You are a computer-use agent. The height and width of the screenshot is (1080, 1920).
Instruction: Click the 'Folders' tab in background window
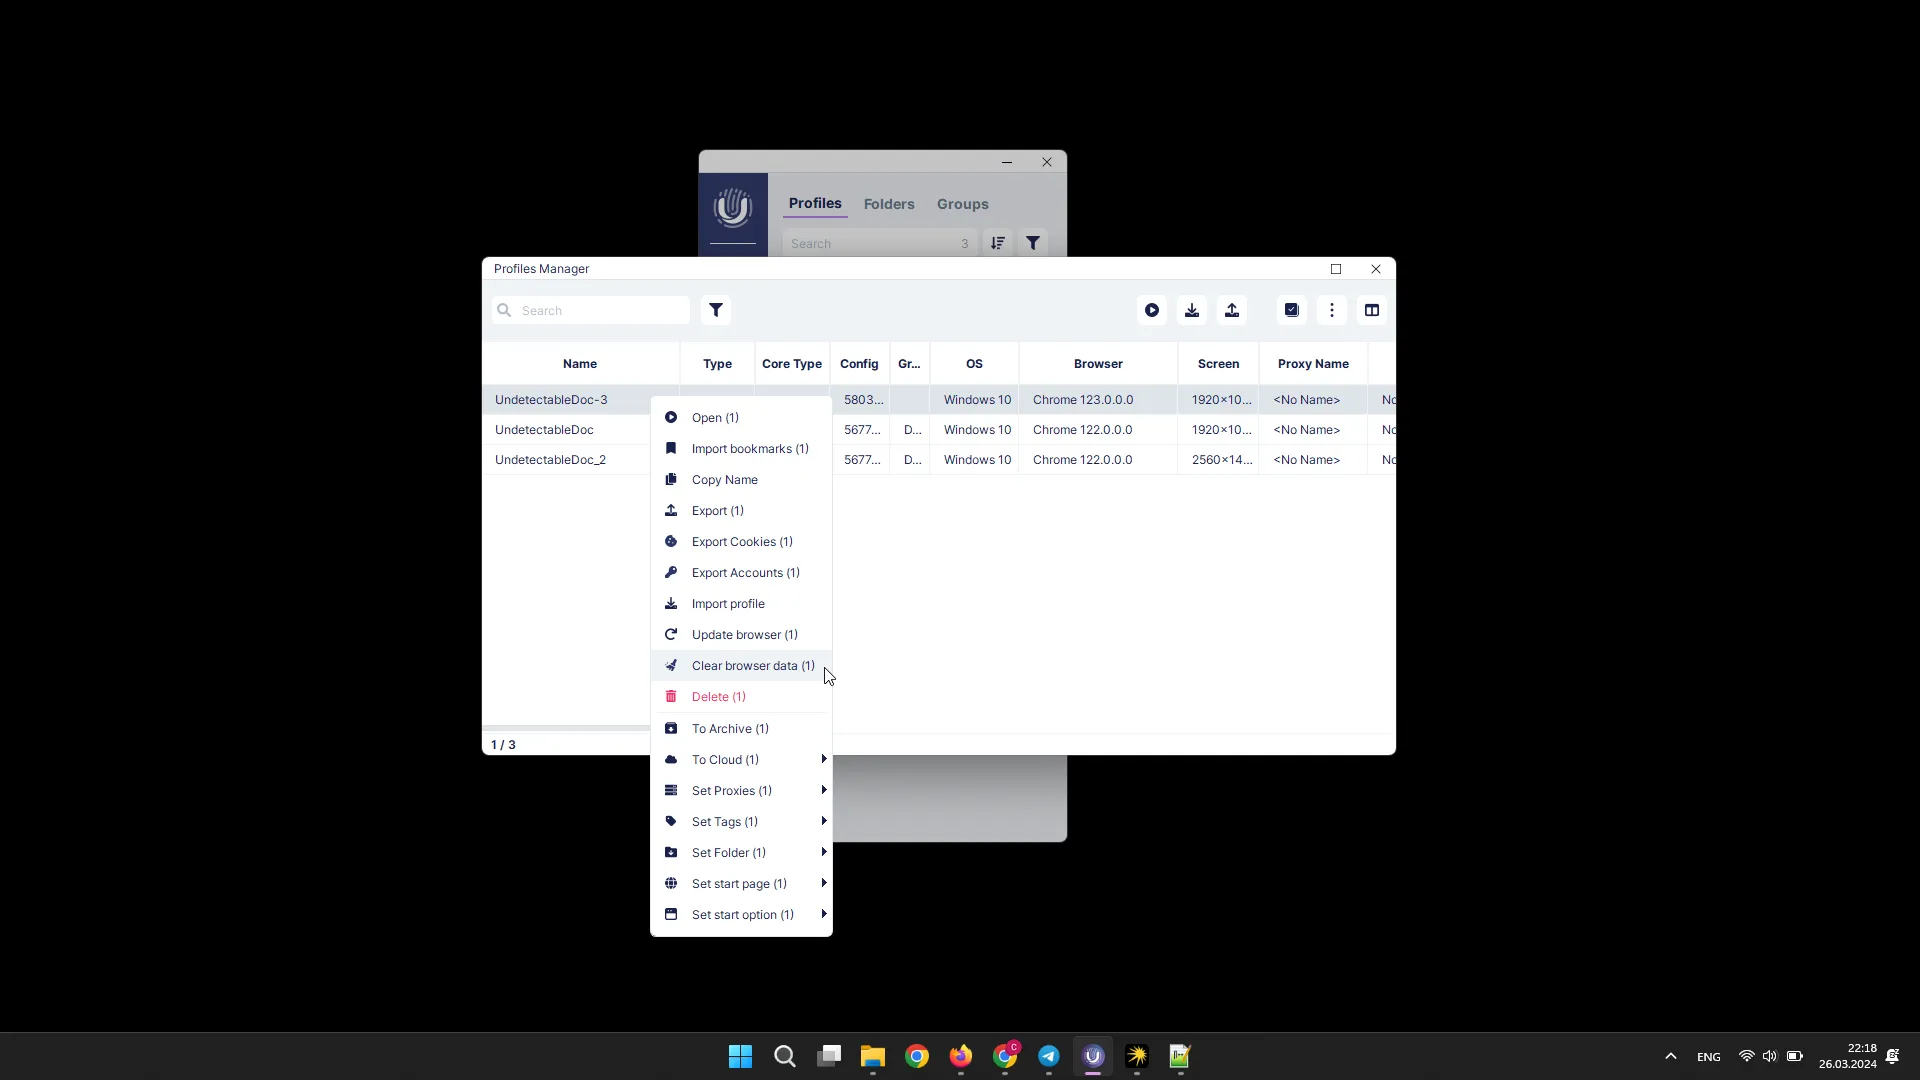(889, 204)
